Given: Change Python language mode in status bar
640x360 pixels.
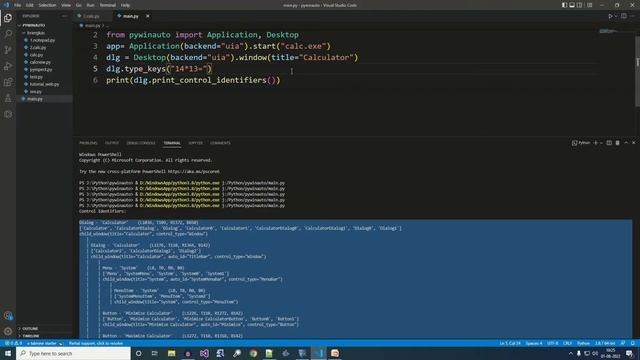Looking at the screenshot, I should pos(583,343).
